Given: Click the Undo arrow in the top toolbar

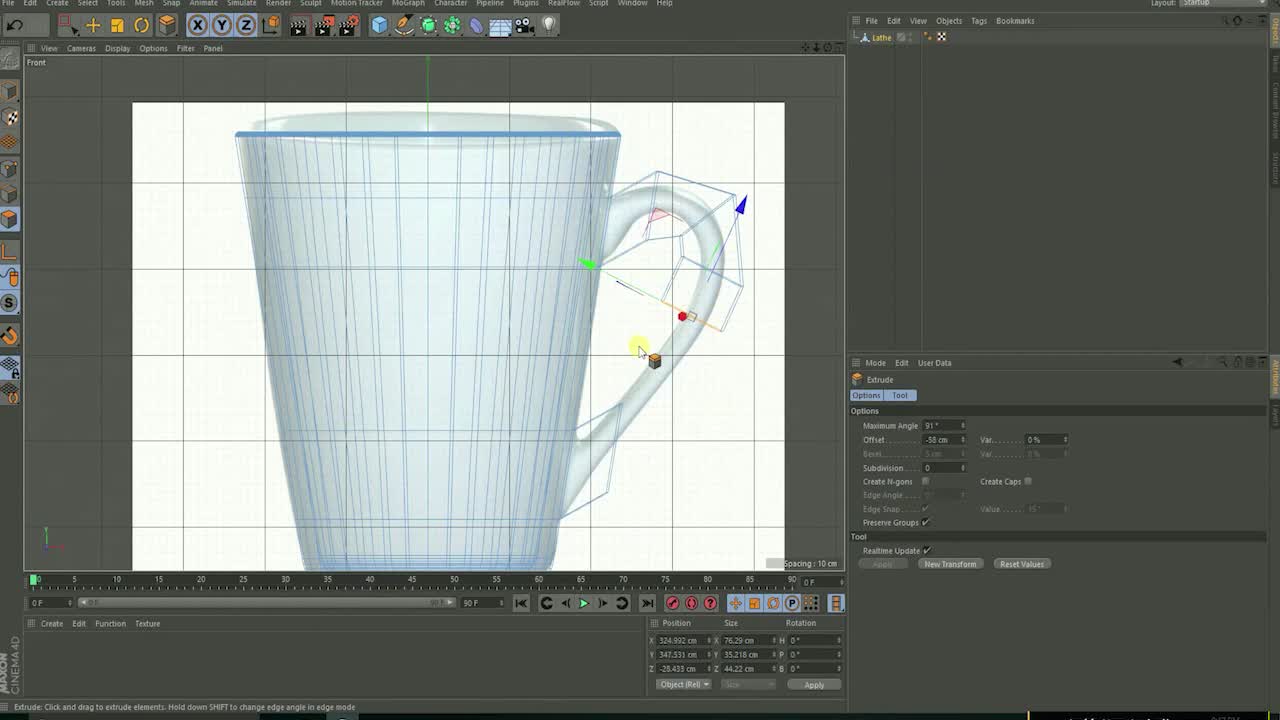Looking at the screenshot, I should [15, 25].
